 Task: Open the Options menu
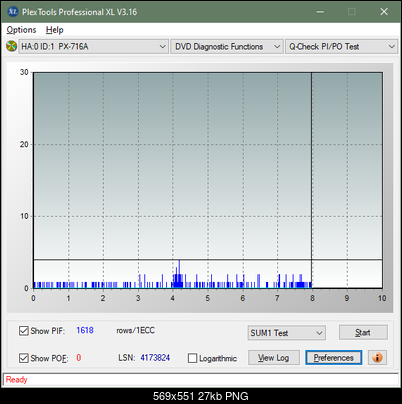coord(21,30)
